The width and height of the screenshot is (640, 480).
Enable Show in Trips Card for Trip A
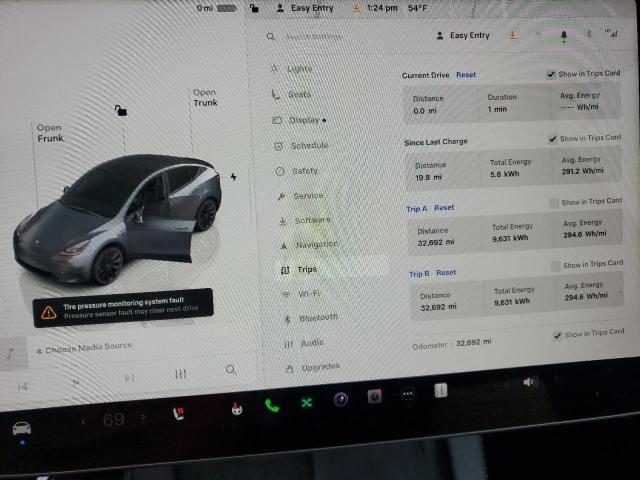(554, 203)
